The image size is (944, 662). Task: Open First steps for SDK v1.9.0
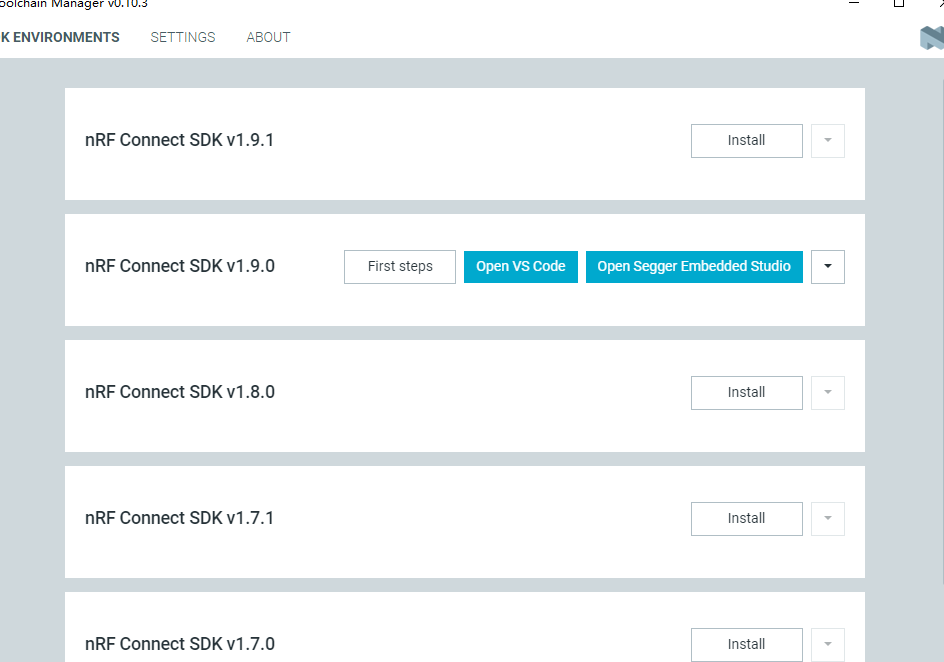(x=399, y=266)
